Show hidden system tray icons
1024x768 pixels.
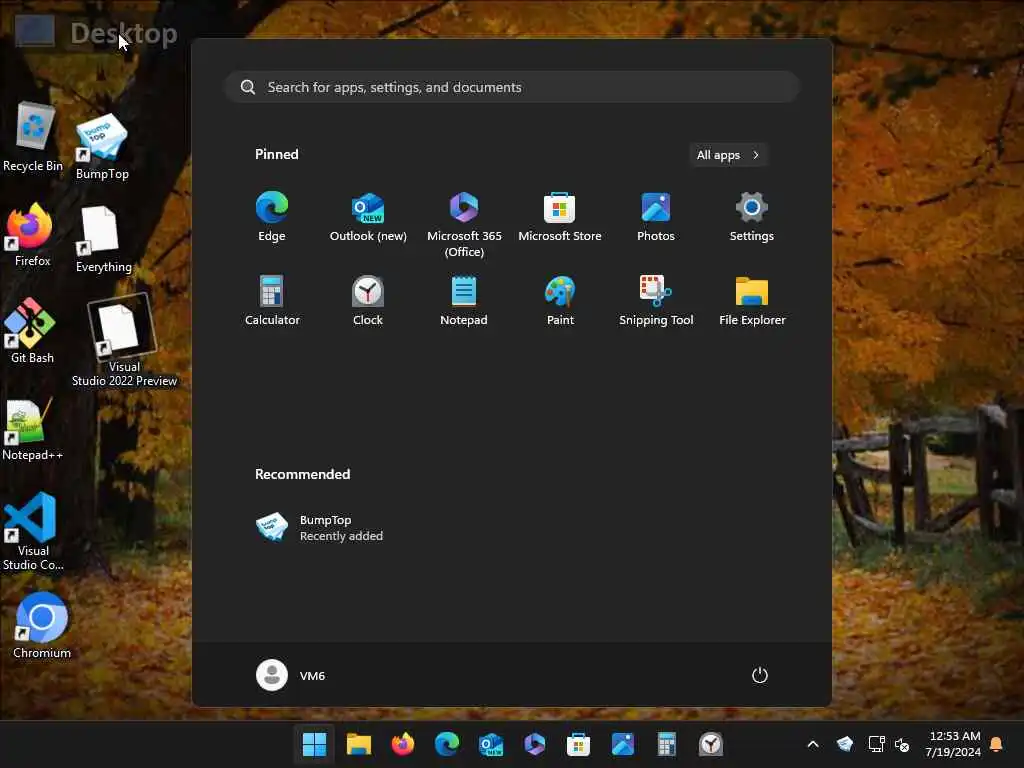[813, 744]
